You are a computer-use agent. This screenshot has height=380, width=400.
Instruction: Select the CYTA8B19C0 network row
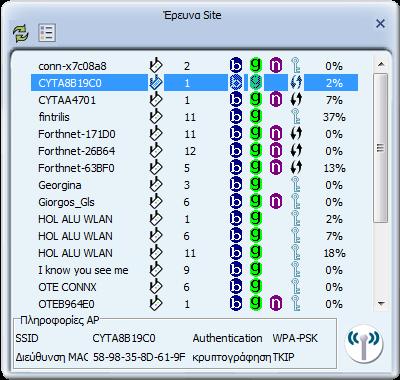point(194,83)
